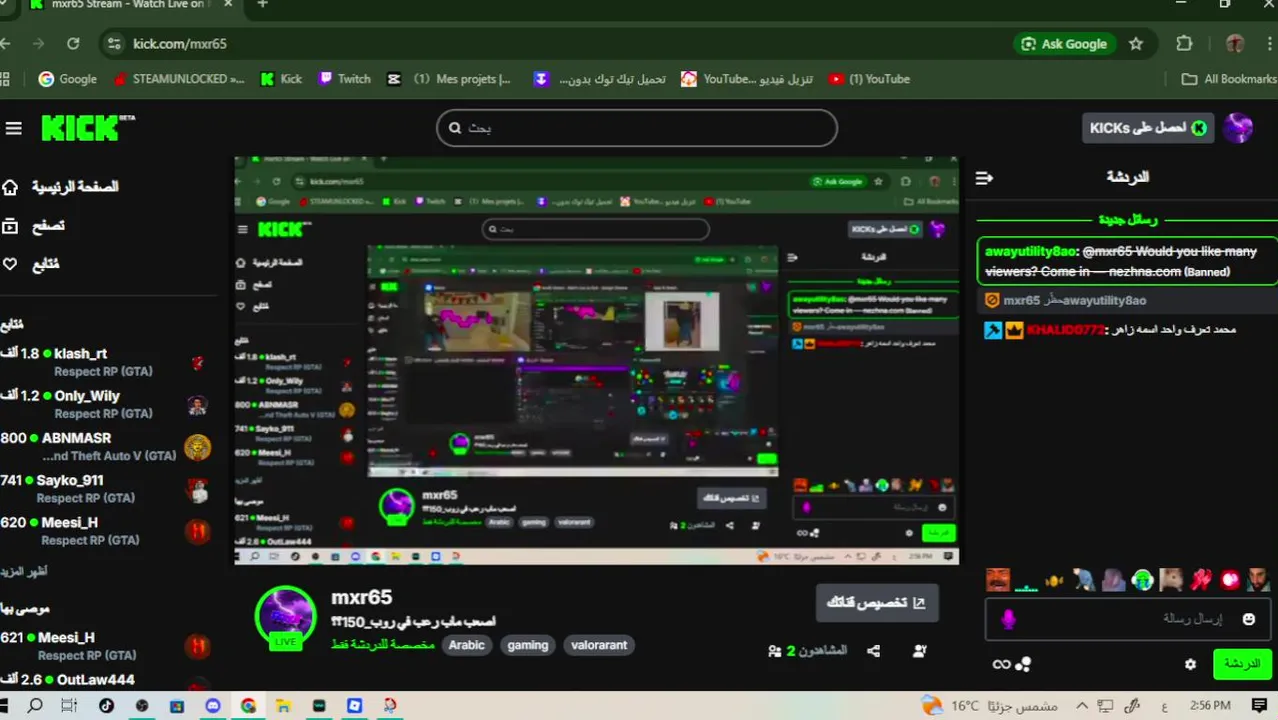Click the new messages divider رسائل جديدة

pyautogui.click(x=1127, y=219)
